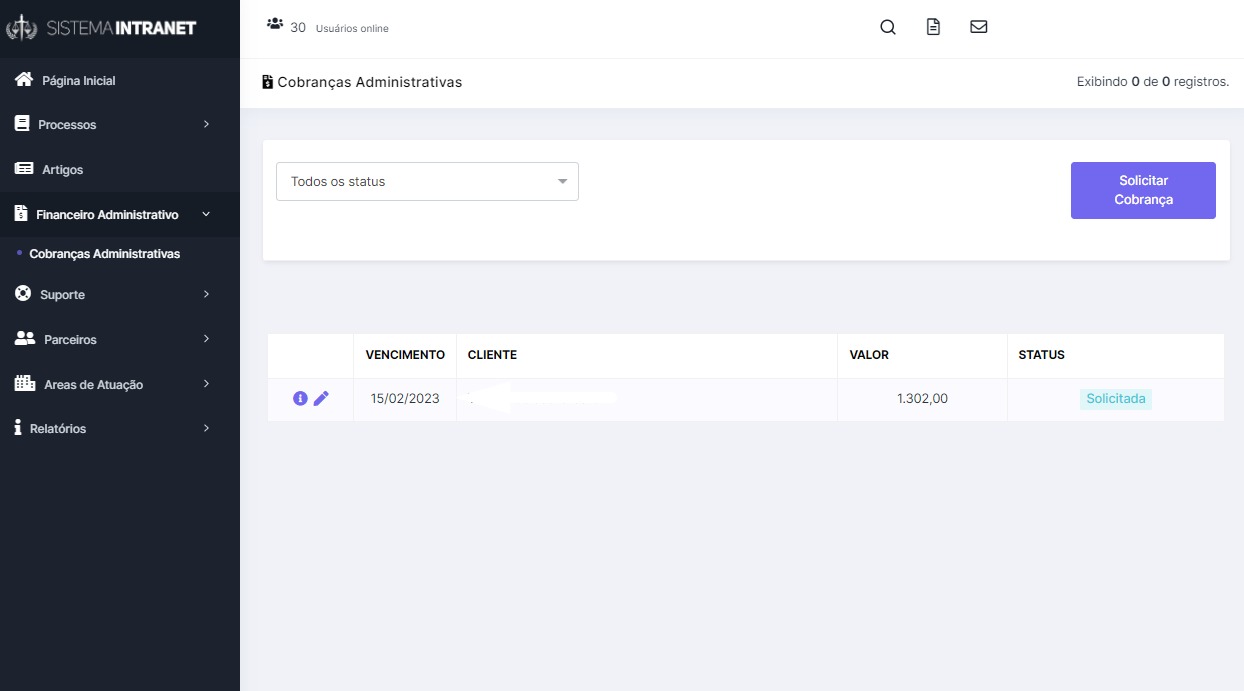Click the Solicitada status badge

pyautogui.click(x=1115, y=399)
